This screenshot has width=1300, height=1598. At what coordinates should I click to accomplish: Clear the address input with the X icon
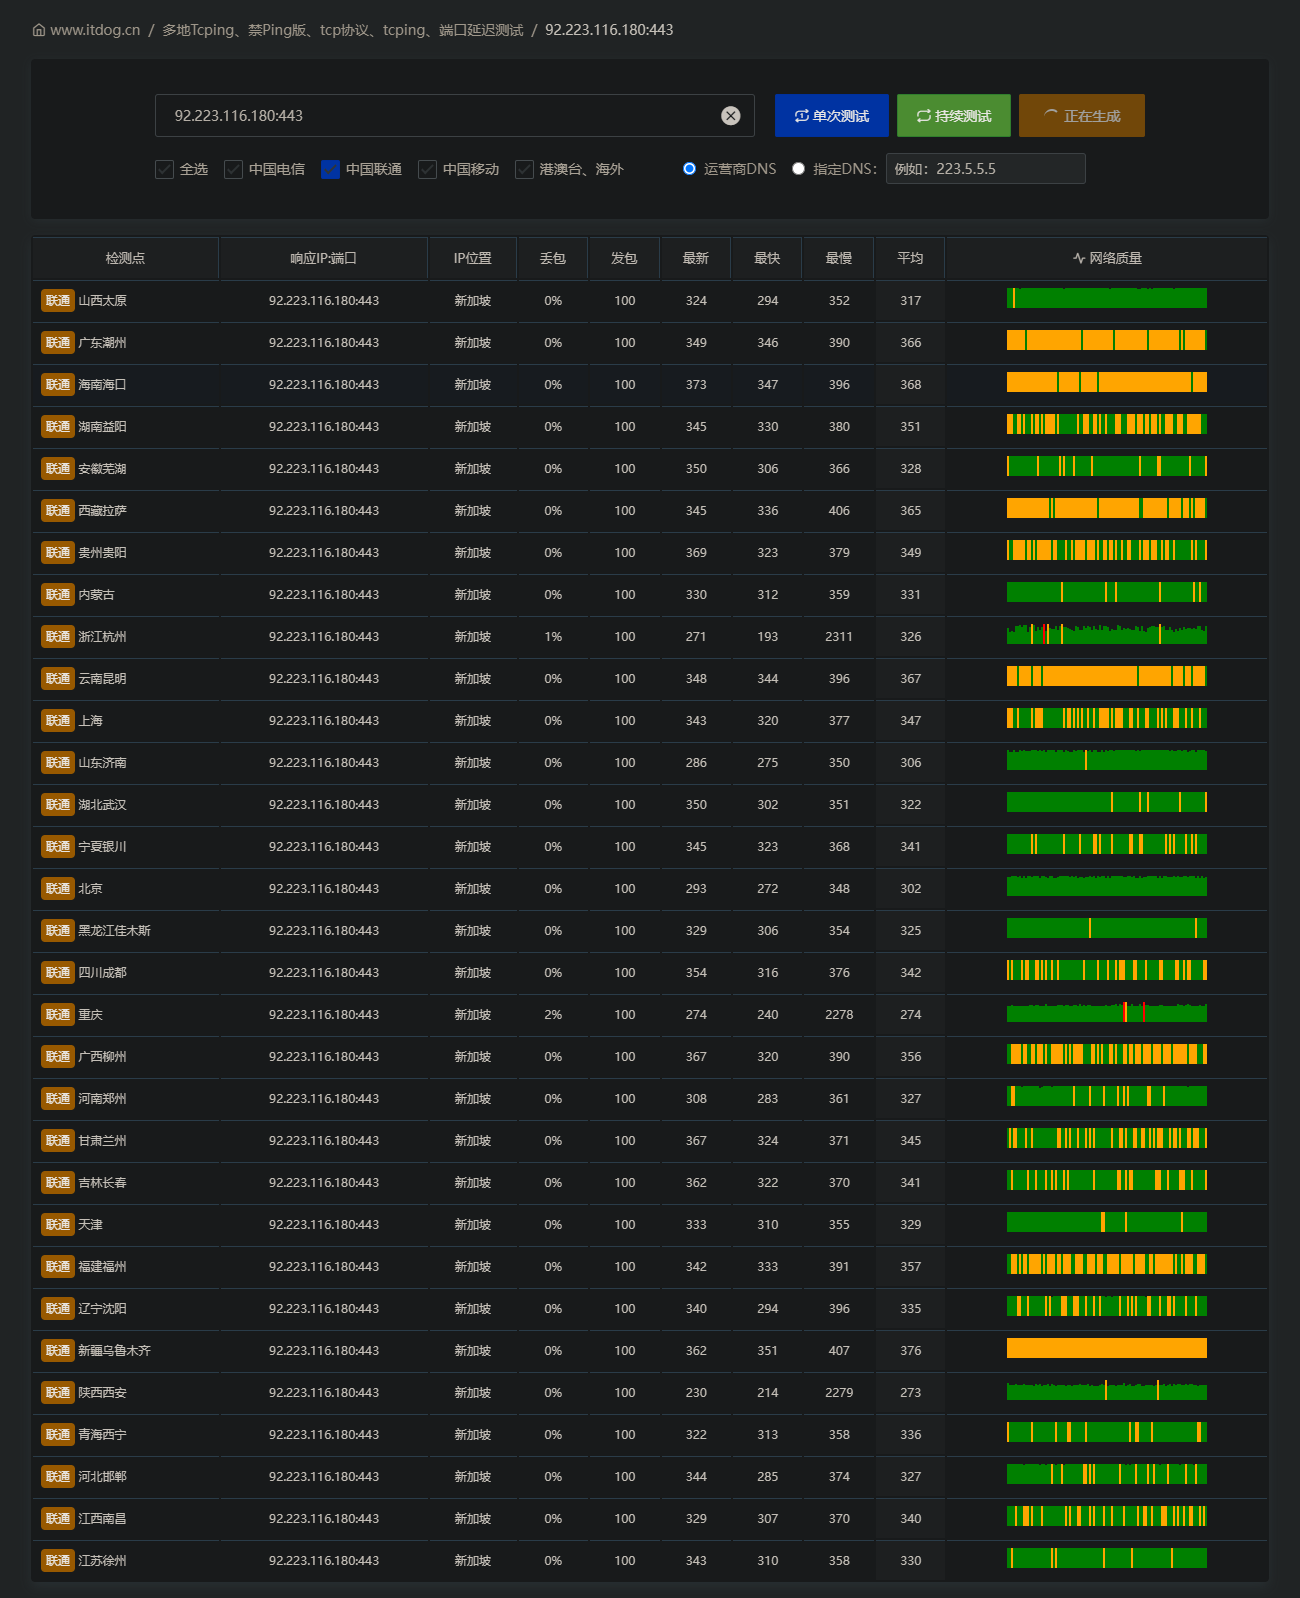tap(731, 116)
